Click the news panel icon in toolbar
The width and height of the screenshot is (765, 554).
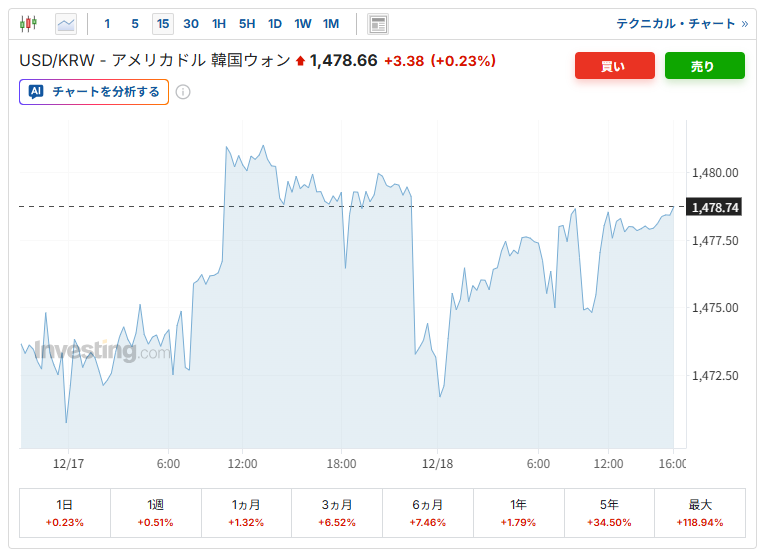[378, 23]
